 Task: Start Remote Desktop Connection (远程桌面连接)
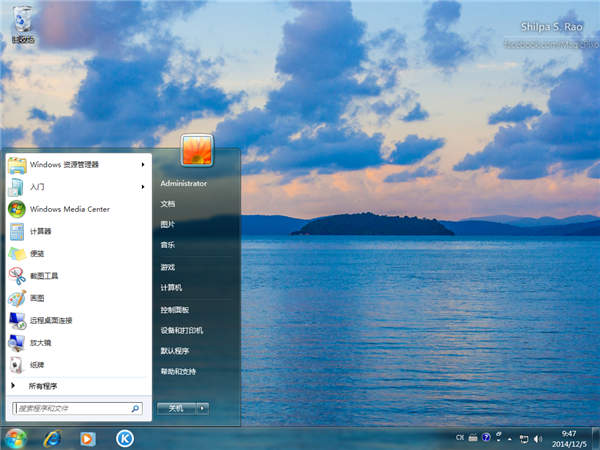pyautogui.click(x=50, y=320)
